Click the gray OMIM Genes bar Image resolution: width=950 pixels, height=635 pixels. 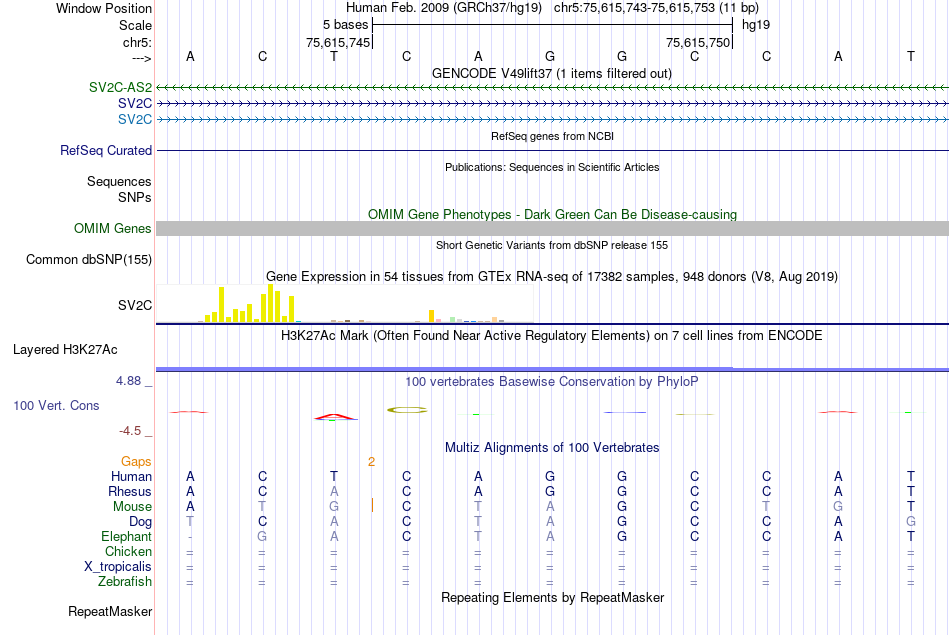point(552,228)
